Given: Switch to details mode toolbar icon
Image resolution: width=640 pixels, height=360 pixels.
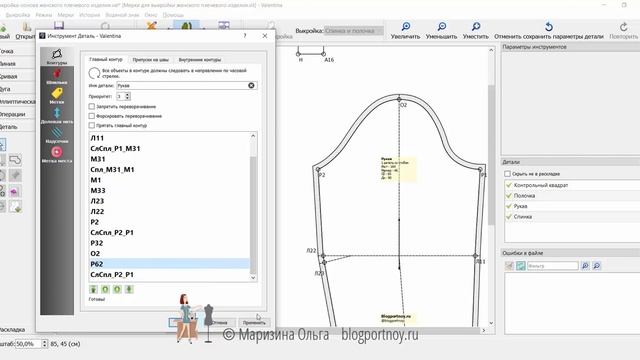Looking at the screenshot, I should [x=187, y=26].
